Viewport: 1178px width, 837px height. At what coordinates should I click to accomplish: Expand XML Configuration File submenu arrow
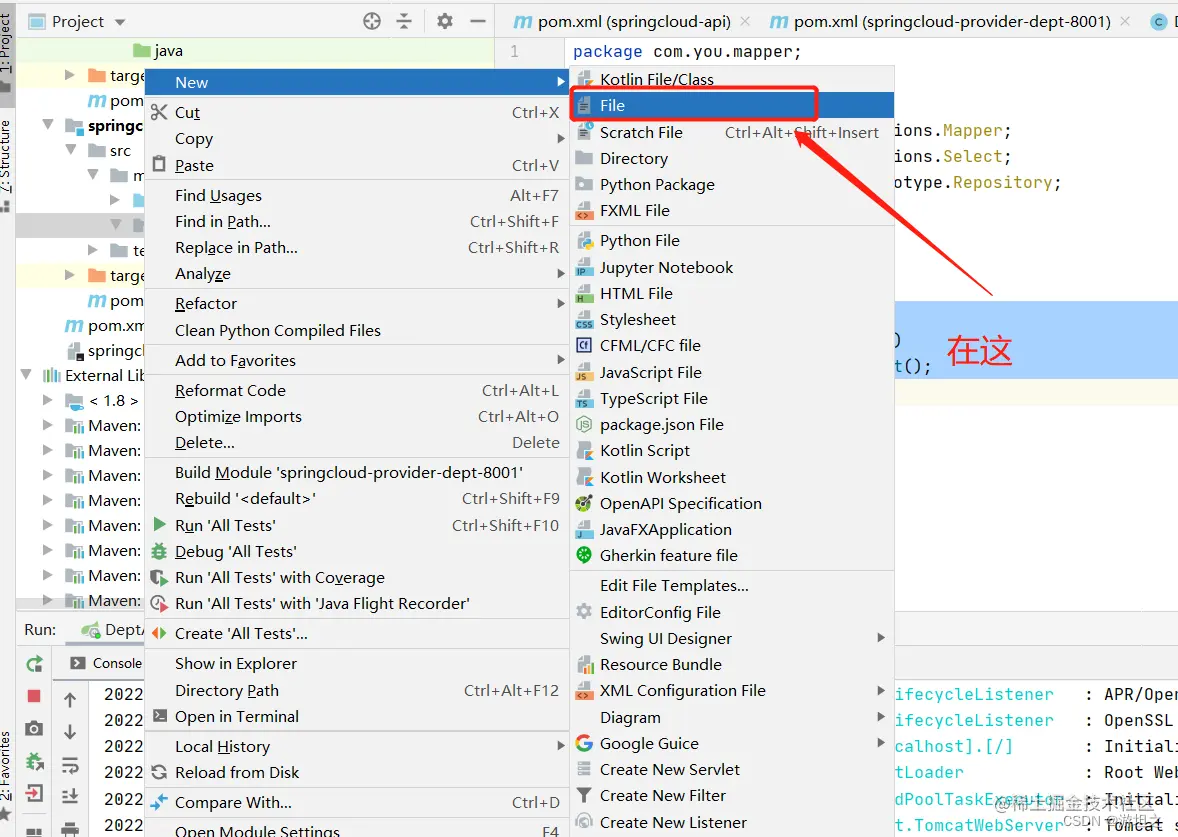click(880, 690)
